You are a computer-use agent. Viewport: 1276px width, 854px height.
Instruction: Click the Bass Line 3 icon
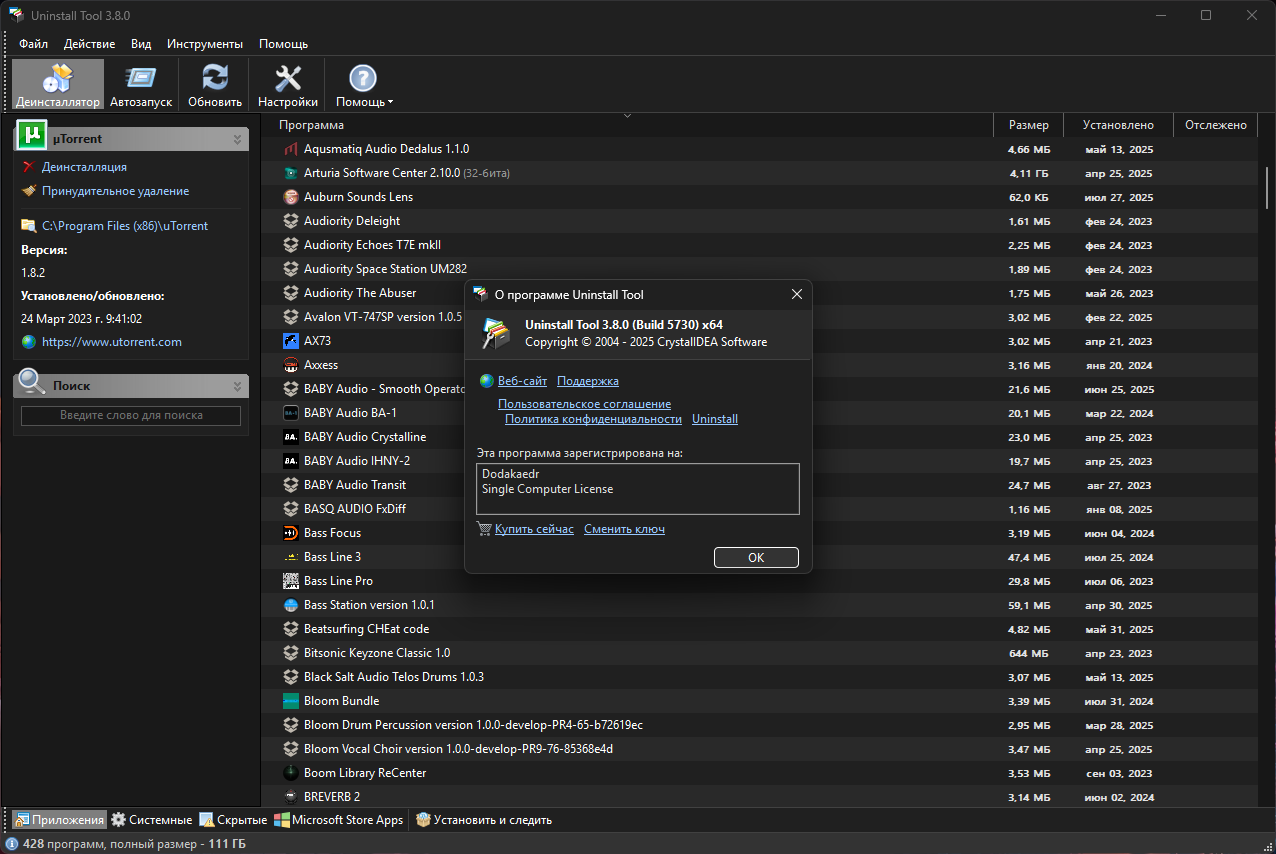point(291,557)
